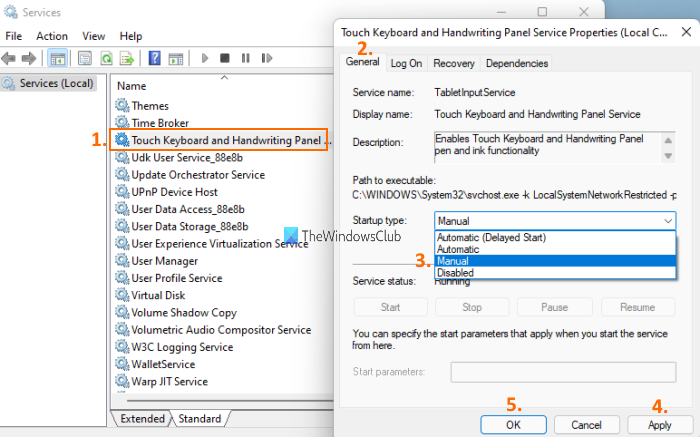The width and height of the screenshot is (700, 437).
Task: Open the Help menu
Action: pos(131,36)
